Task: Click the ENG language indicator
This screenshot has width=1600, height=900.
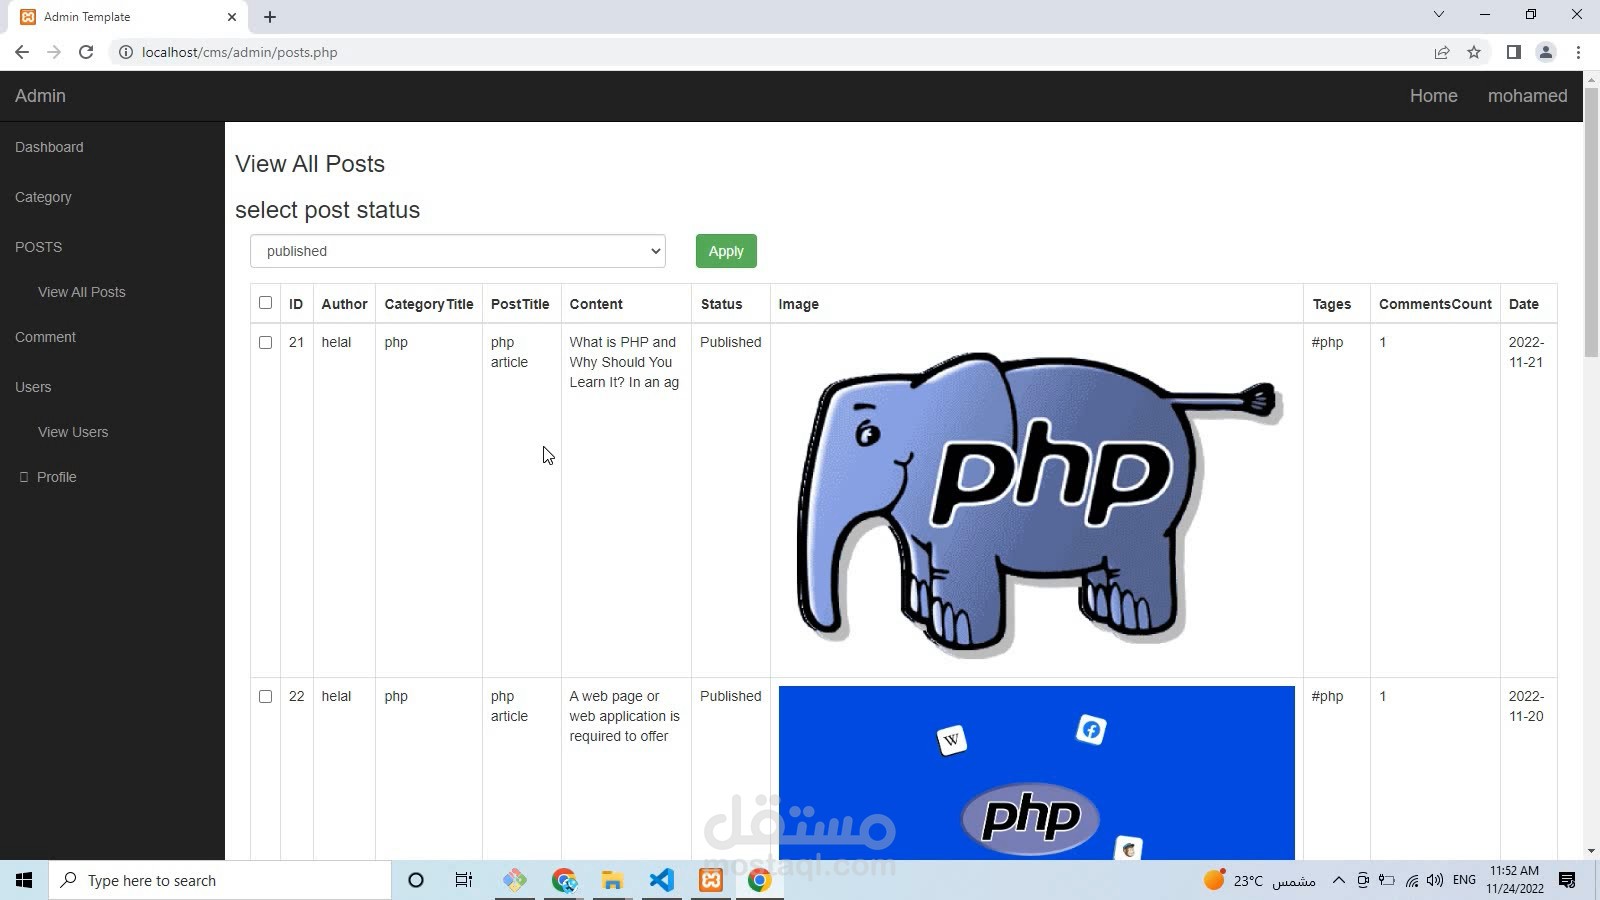Action: point(1464,880)
